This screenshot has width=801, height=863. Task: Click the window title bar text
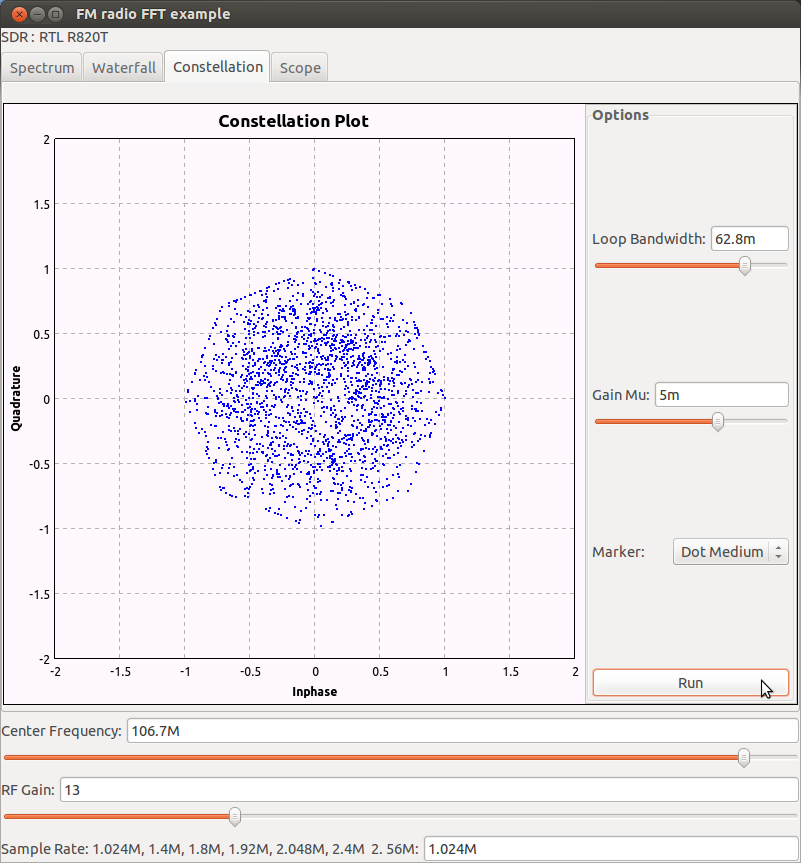pos(153,14)
